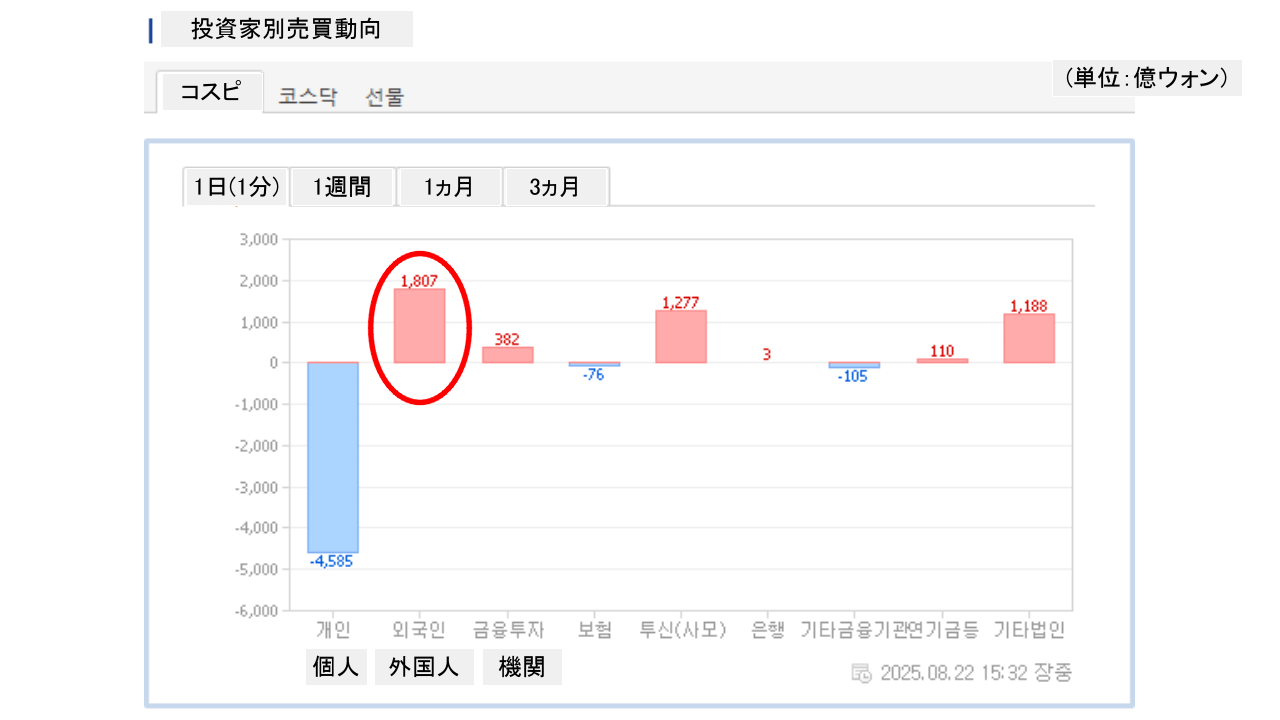Click the 기타법인 bar showing 1,188
The height and width of the screenshot is (720, 1280).
pos(1029,338)
